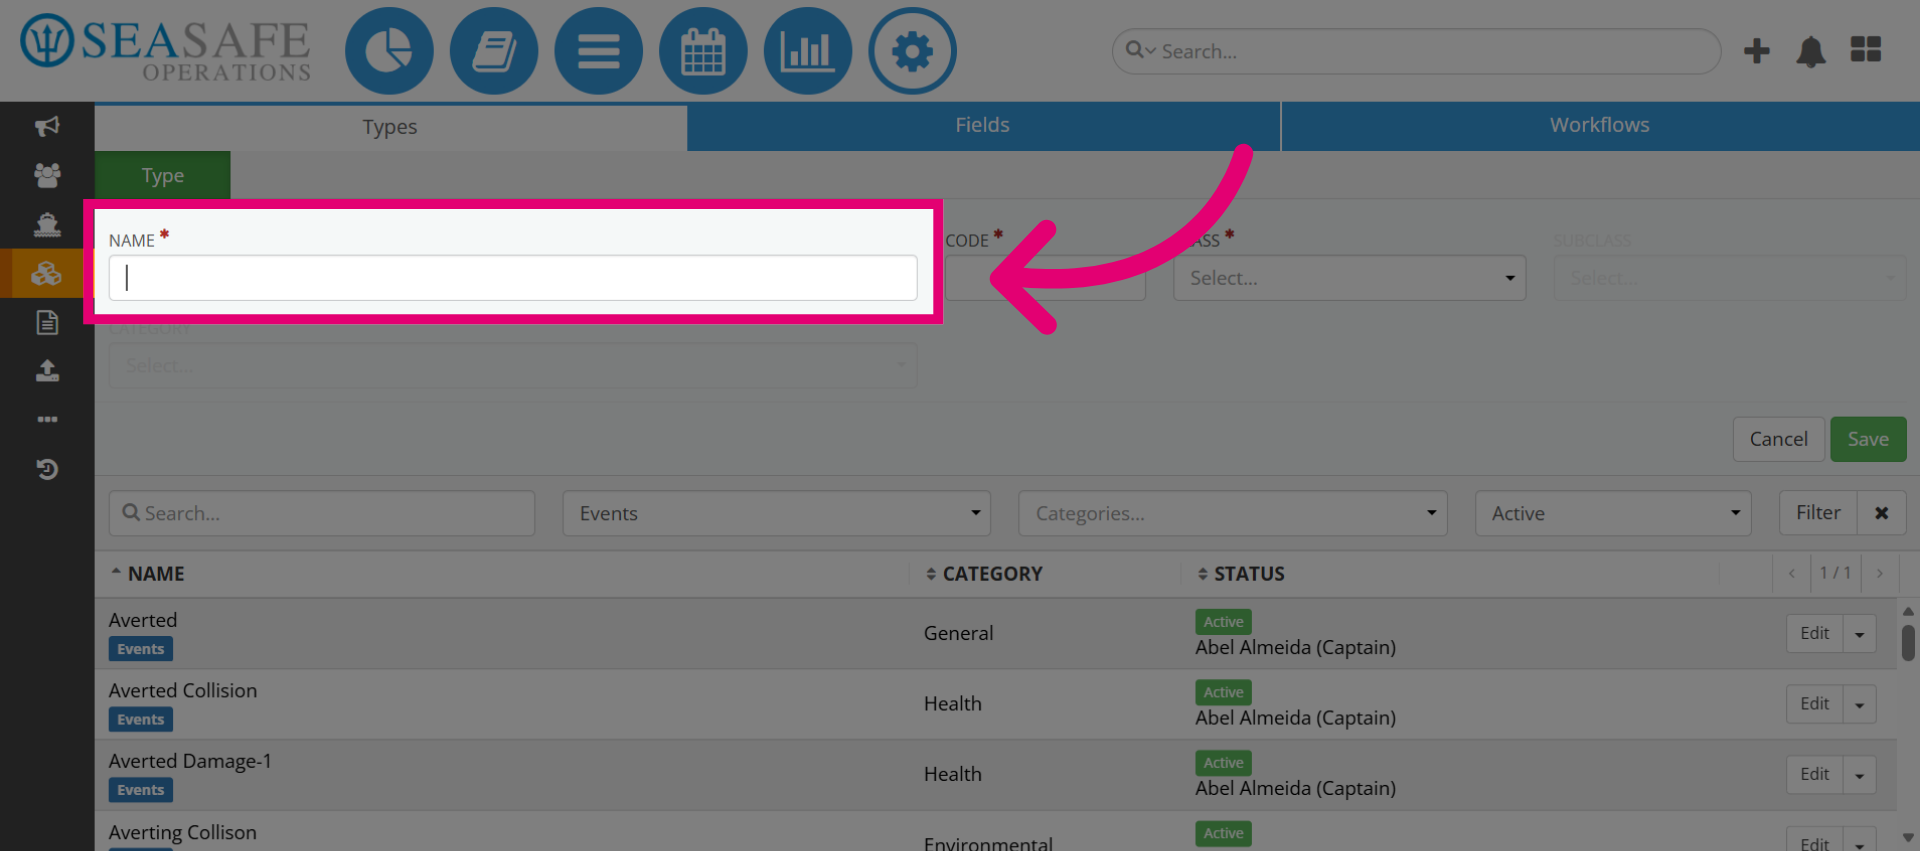This screenshot has width=1920, height=851.
Task: Click the SeaSafe Operations logo
Action: [166, 48]
